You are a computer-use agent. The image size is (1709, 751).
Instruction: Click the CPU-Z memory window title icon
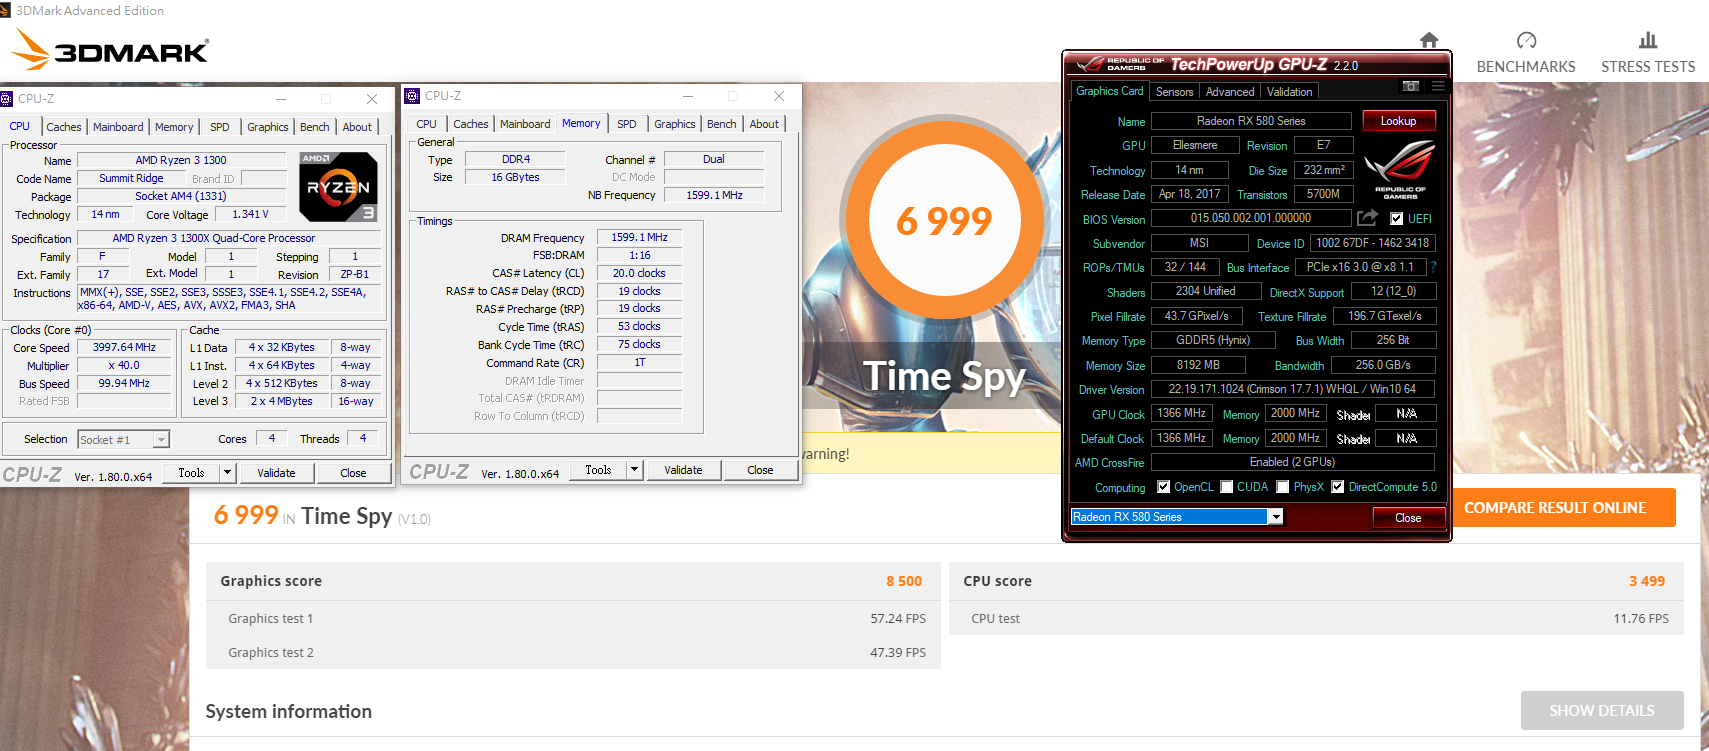pyautogui.click(x=412, y=96)
